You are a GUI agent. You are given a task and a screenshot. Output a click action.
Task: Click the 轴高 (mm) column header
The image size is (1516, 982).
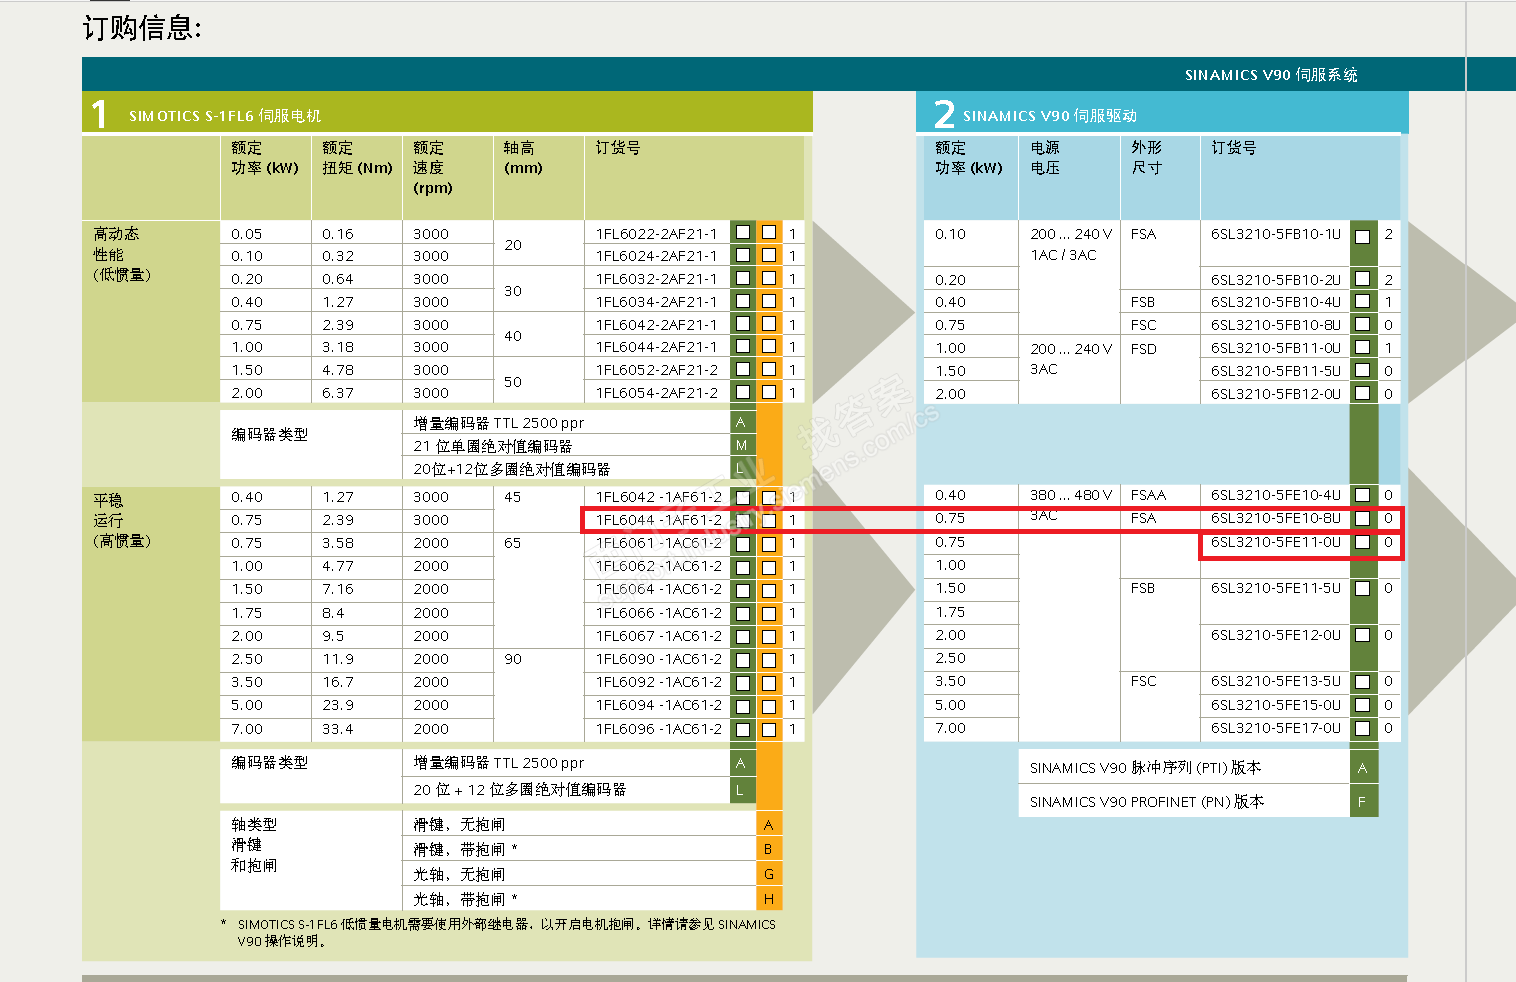(523, 158)
